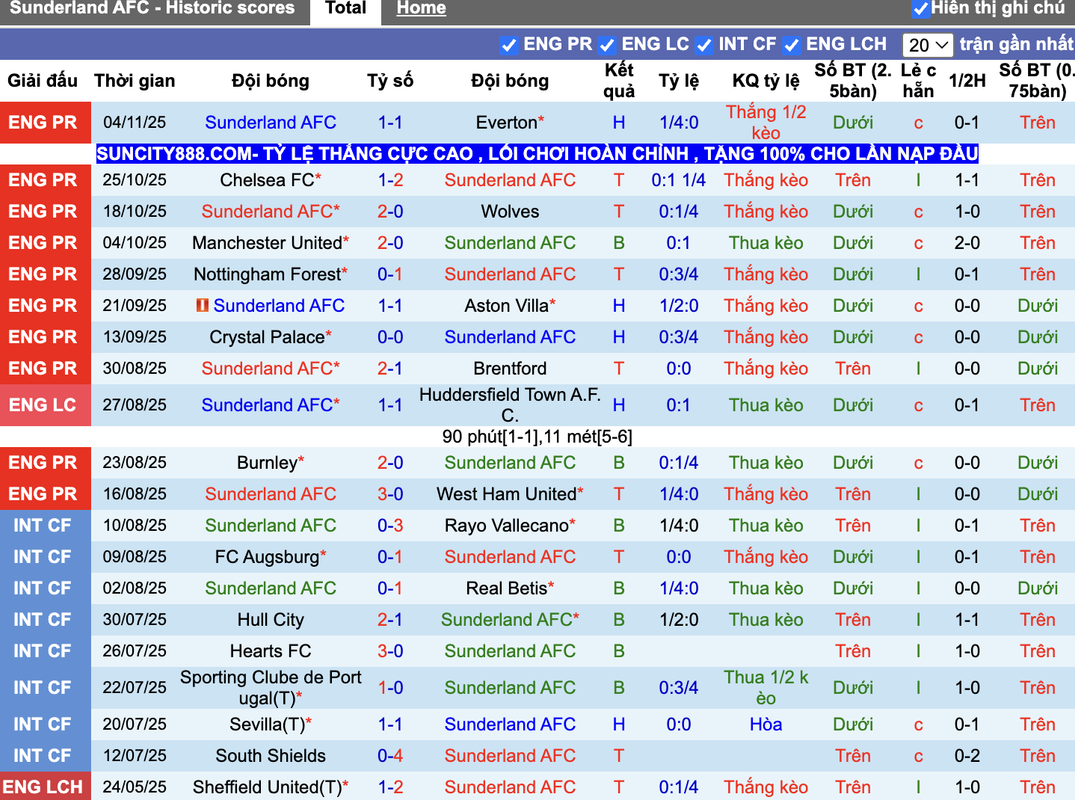Open Huddersfield Town A.F.C. team link

click(x=510, y=405)
